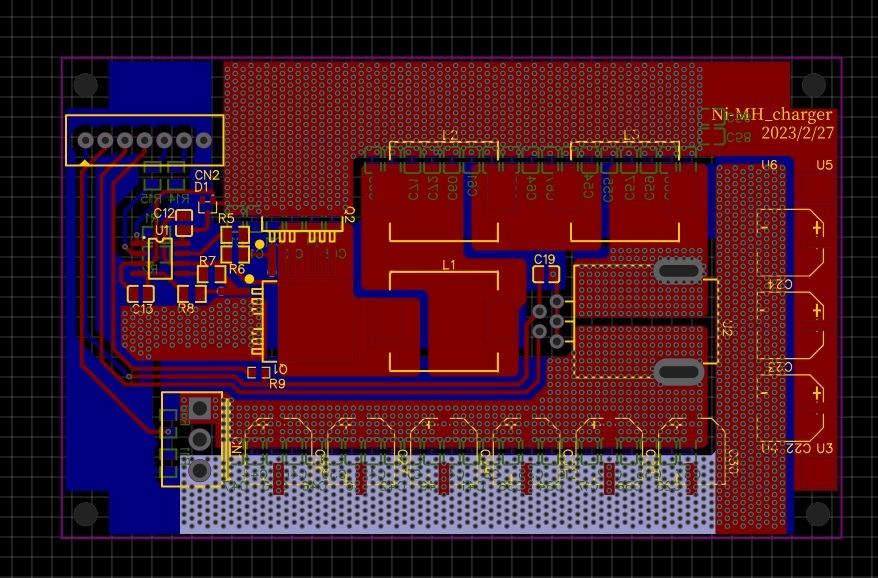The height and width of the screenshot is (578, 878).
Task: Select the L3 inductor reference label
Action: point(631,135)
